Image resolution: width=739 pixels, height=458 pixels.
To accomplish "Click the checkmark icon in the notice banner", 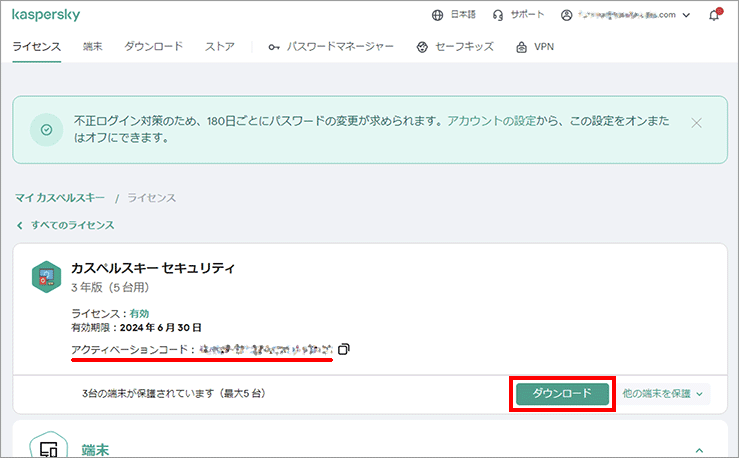I will point(47,130).
